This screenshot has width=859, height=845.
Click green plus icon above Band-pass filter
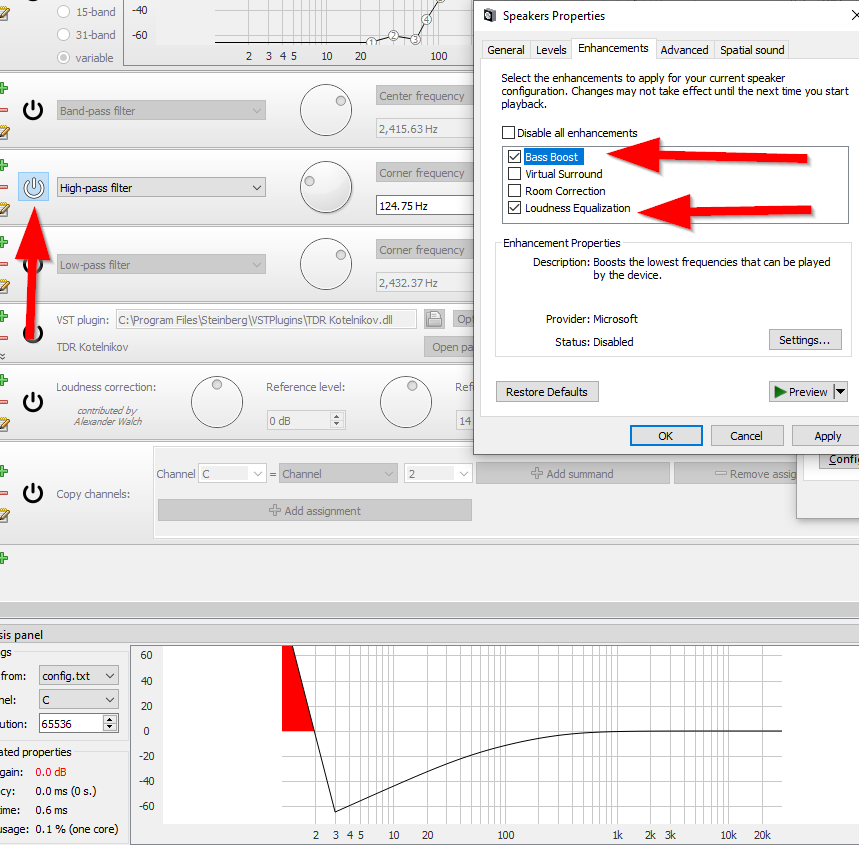[x=3, y=88]
